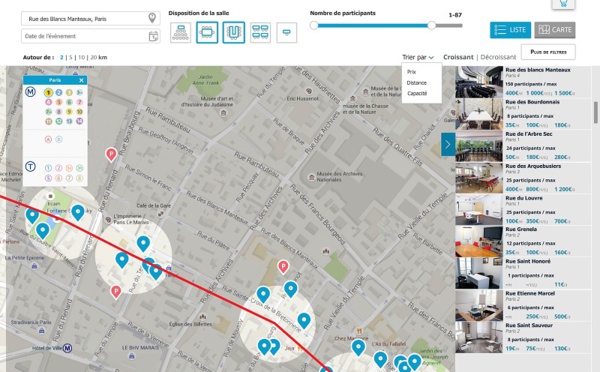Toggle metro line 9 in Paris panel
The height and width of the screenshot is (372, 600).
pos(69,112)
